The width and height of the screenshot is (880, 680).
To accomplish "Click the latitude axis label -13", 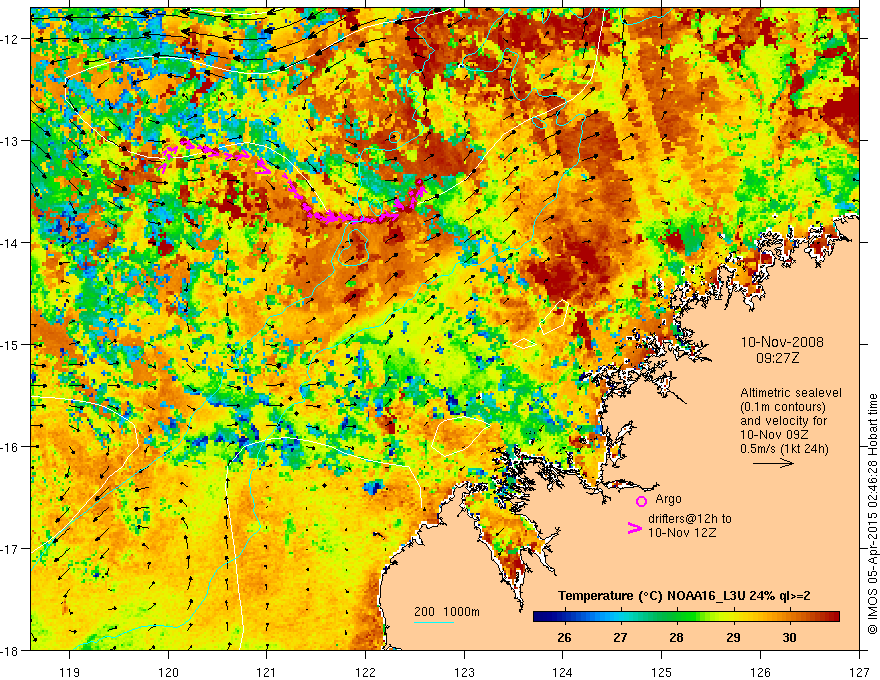I will pyautogui.click(x=10, y=141).
